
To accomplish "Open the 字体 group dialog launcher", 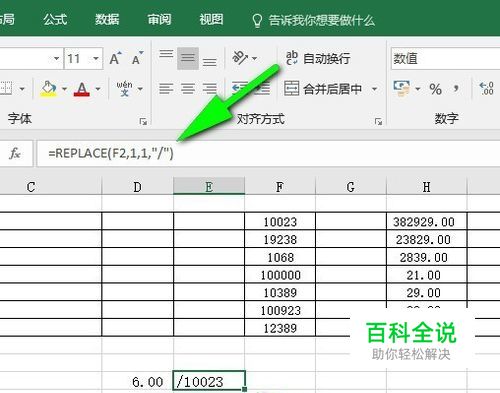I will (143, 122).
